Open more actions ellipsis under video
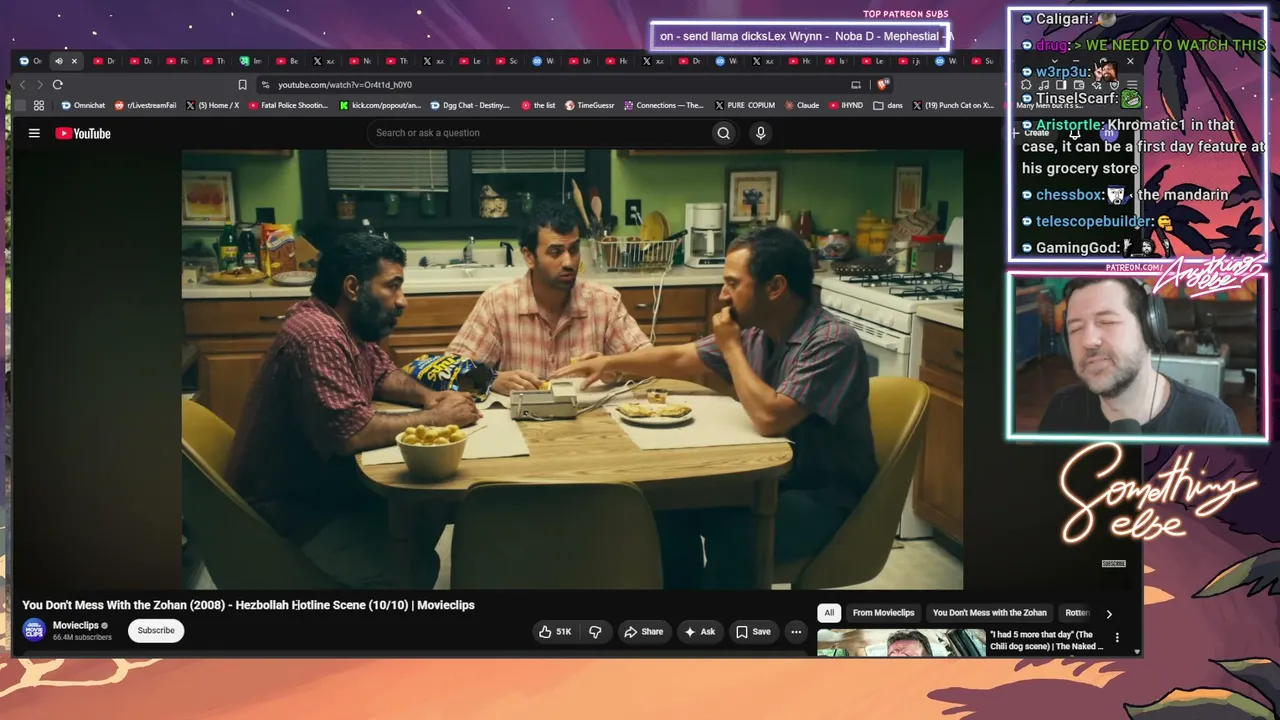1280x720 pixels. pyautogui.click(x=796, y=632)
